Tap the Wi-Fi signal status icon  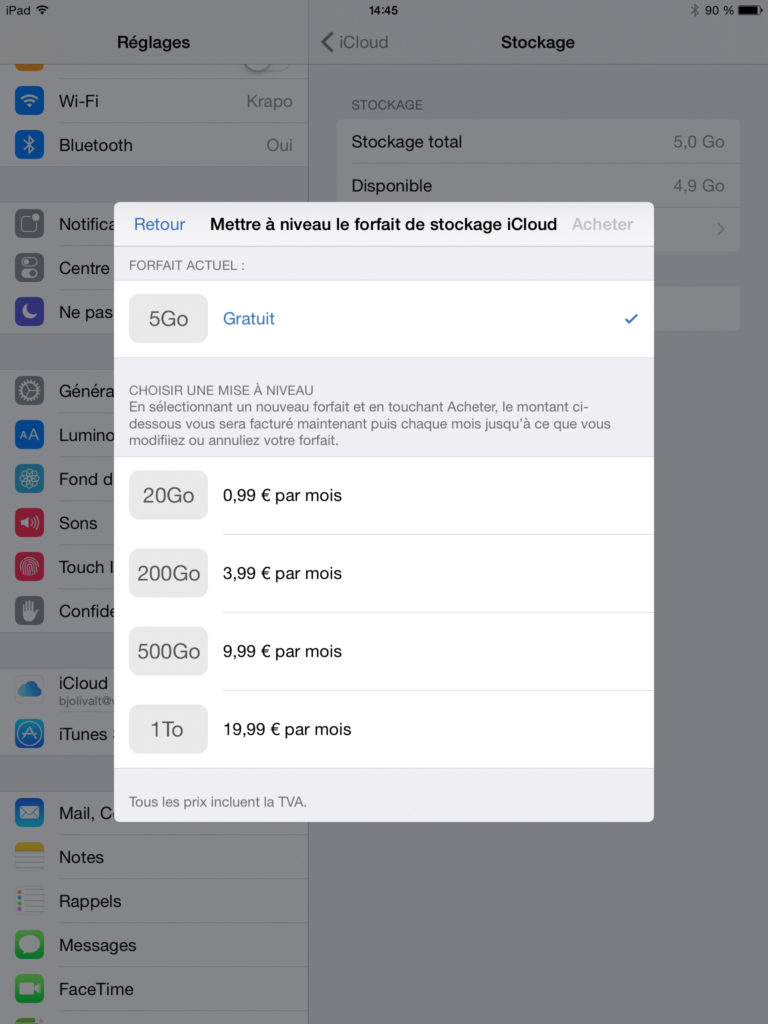(x=42, y=10)
